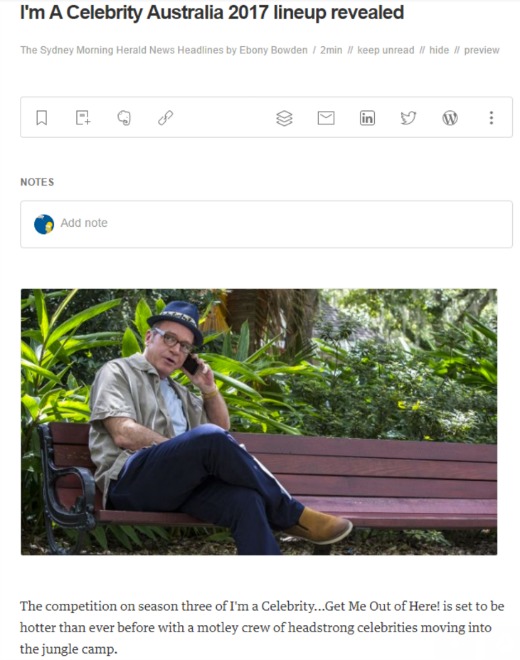Copy the article link icon
The height and width of the screenshot is (660, 520).
(x=165, y=117)
